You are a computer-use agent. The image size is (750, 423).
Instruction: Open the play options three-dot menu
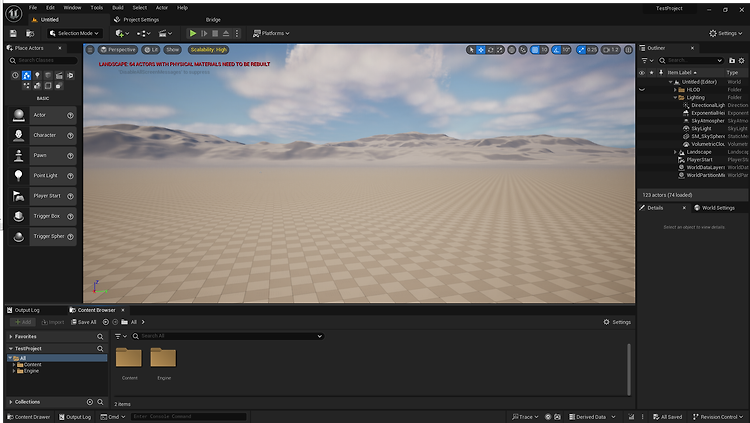click(236, 33)
